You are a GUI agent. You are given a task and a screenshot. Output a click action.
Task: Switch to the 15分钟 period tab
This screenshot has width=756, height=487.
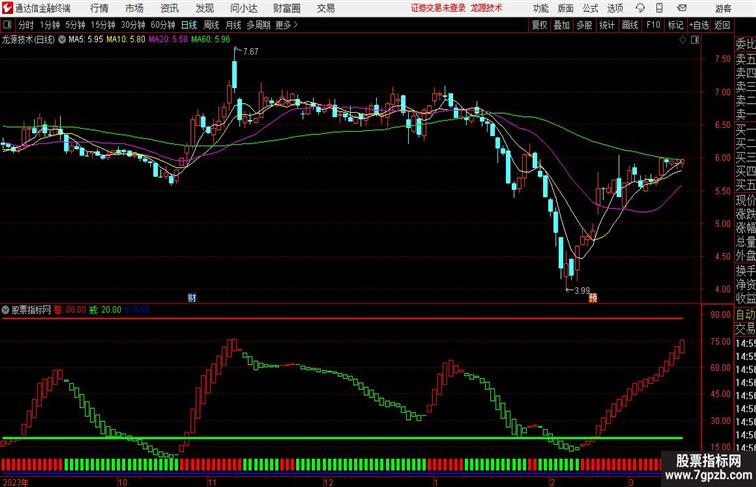(103, 25)
